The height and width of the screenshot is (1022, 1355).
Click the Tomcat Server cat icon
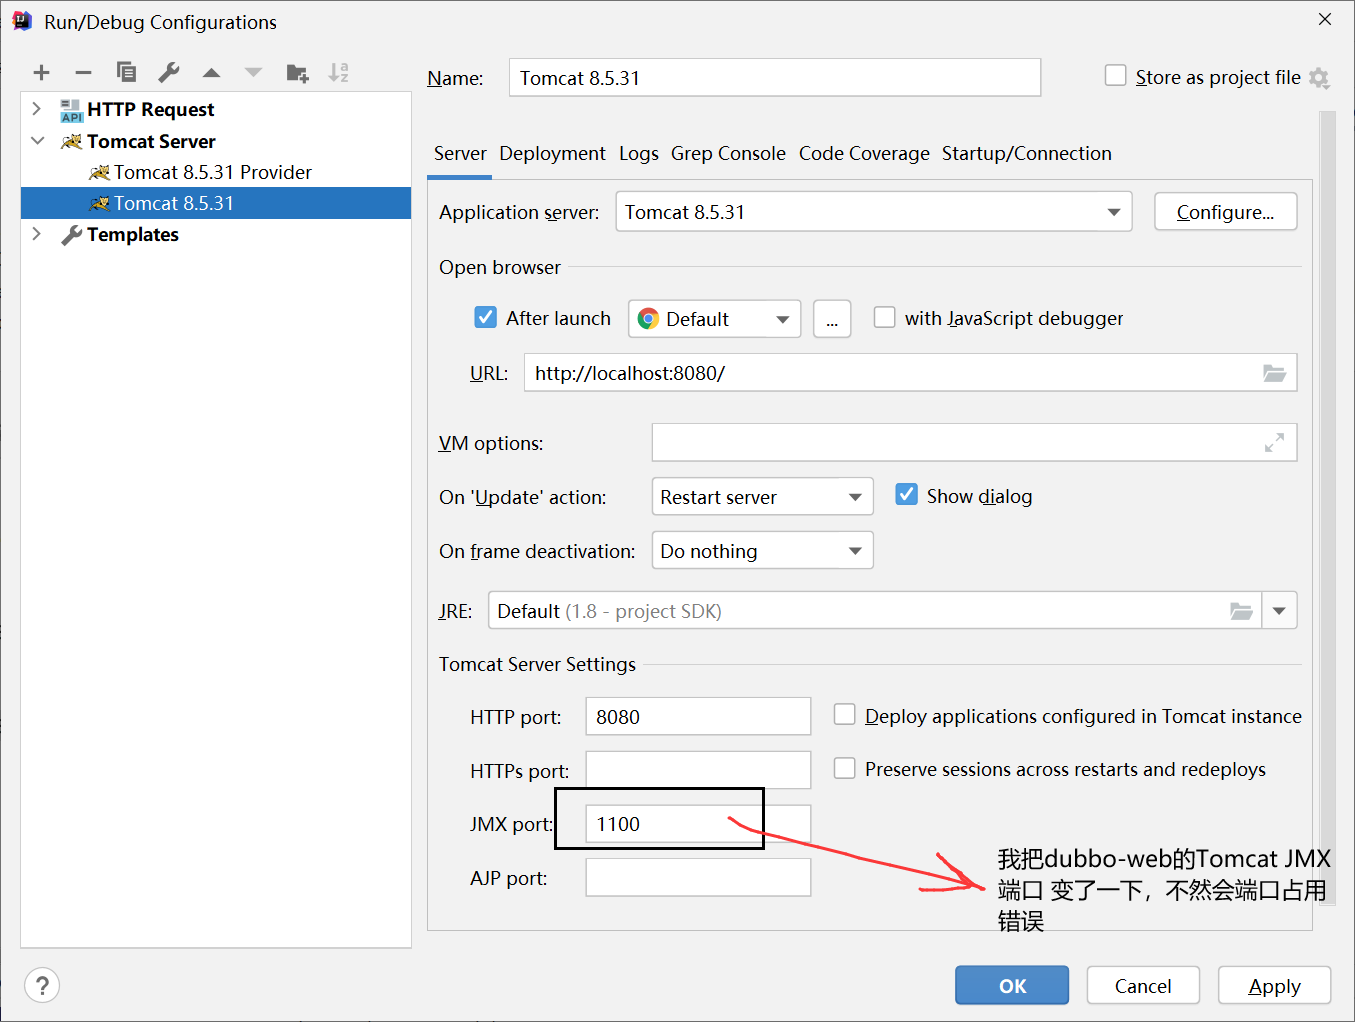point(71,142)
